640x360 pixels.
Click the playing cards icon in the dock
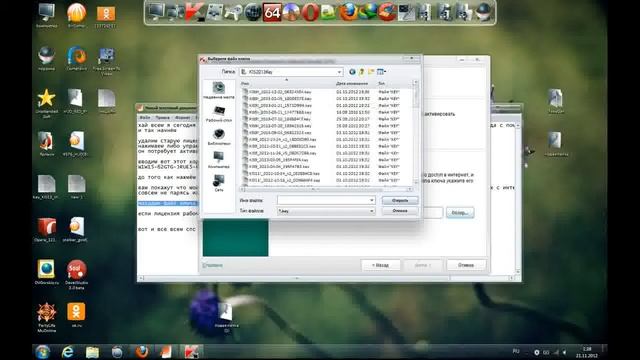pyautogui.click(x=214, y=13)
